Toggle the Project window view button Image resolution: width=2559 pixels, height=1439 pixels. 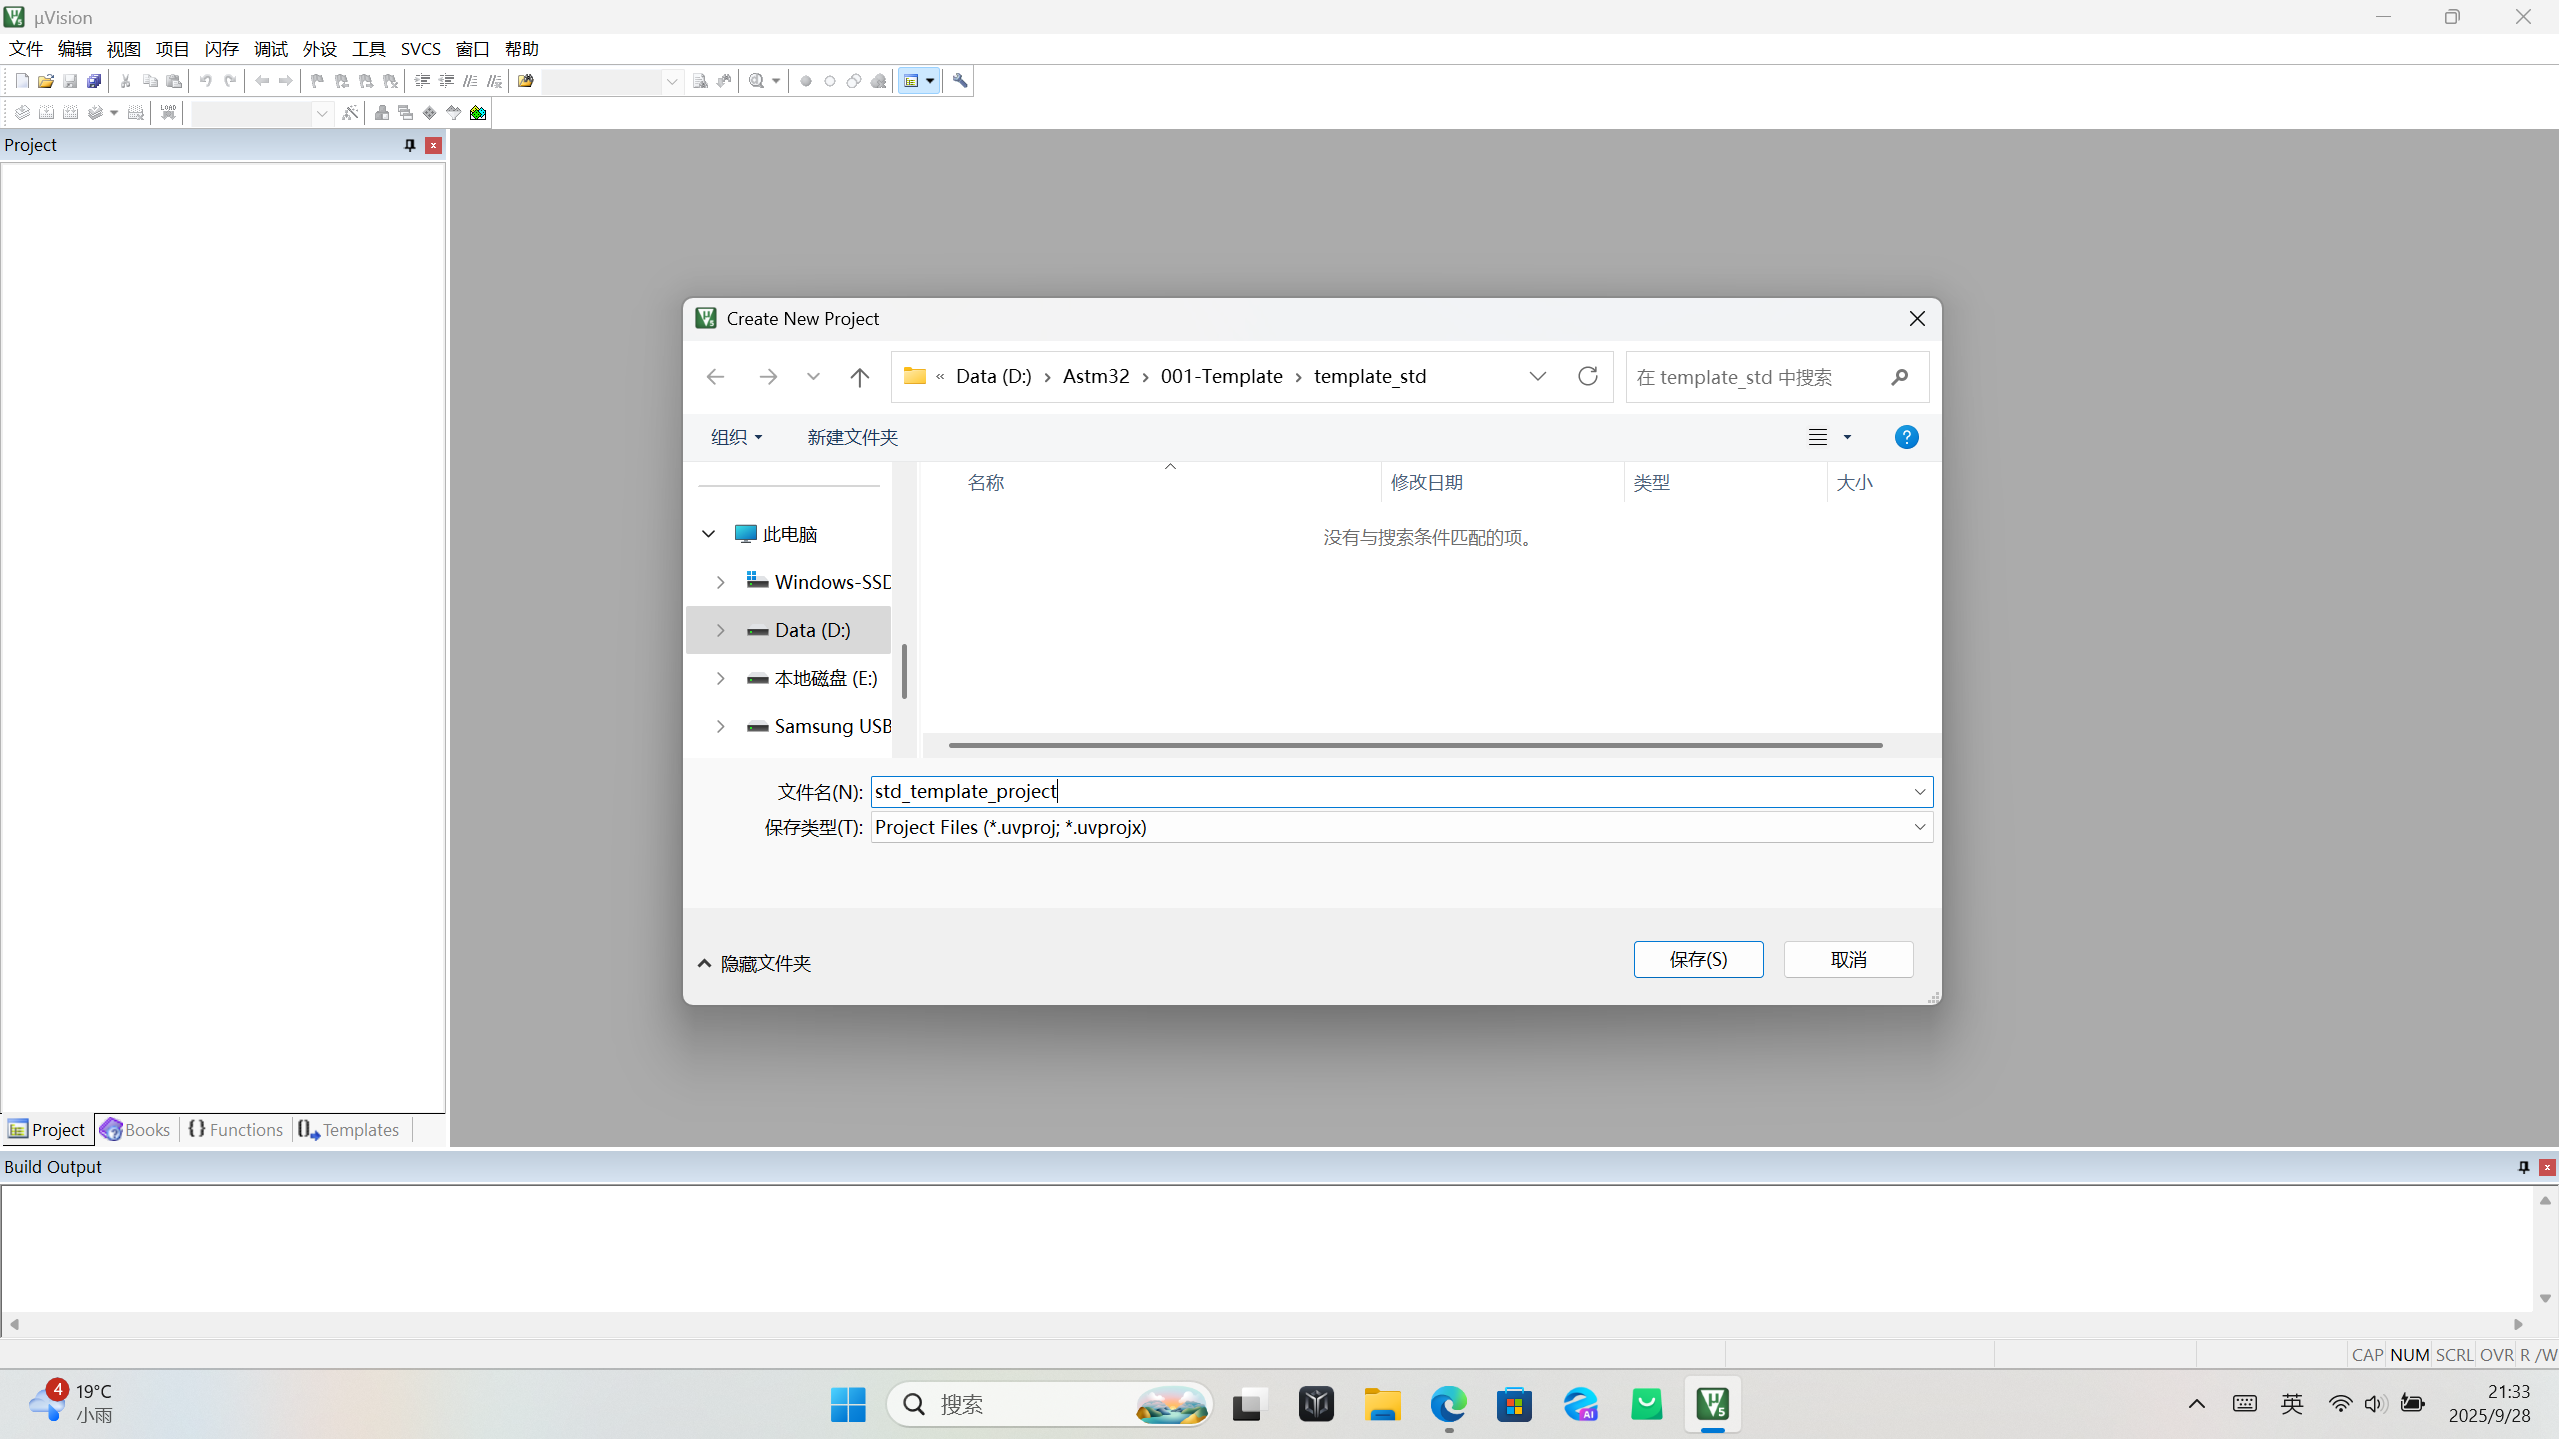click(911, 81)
